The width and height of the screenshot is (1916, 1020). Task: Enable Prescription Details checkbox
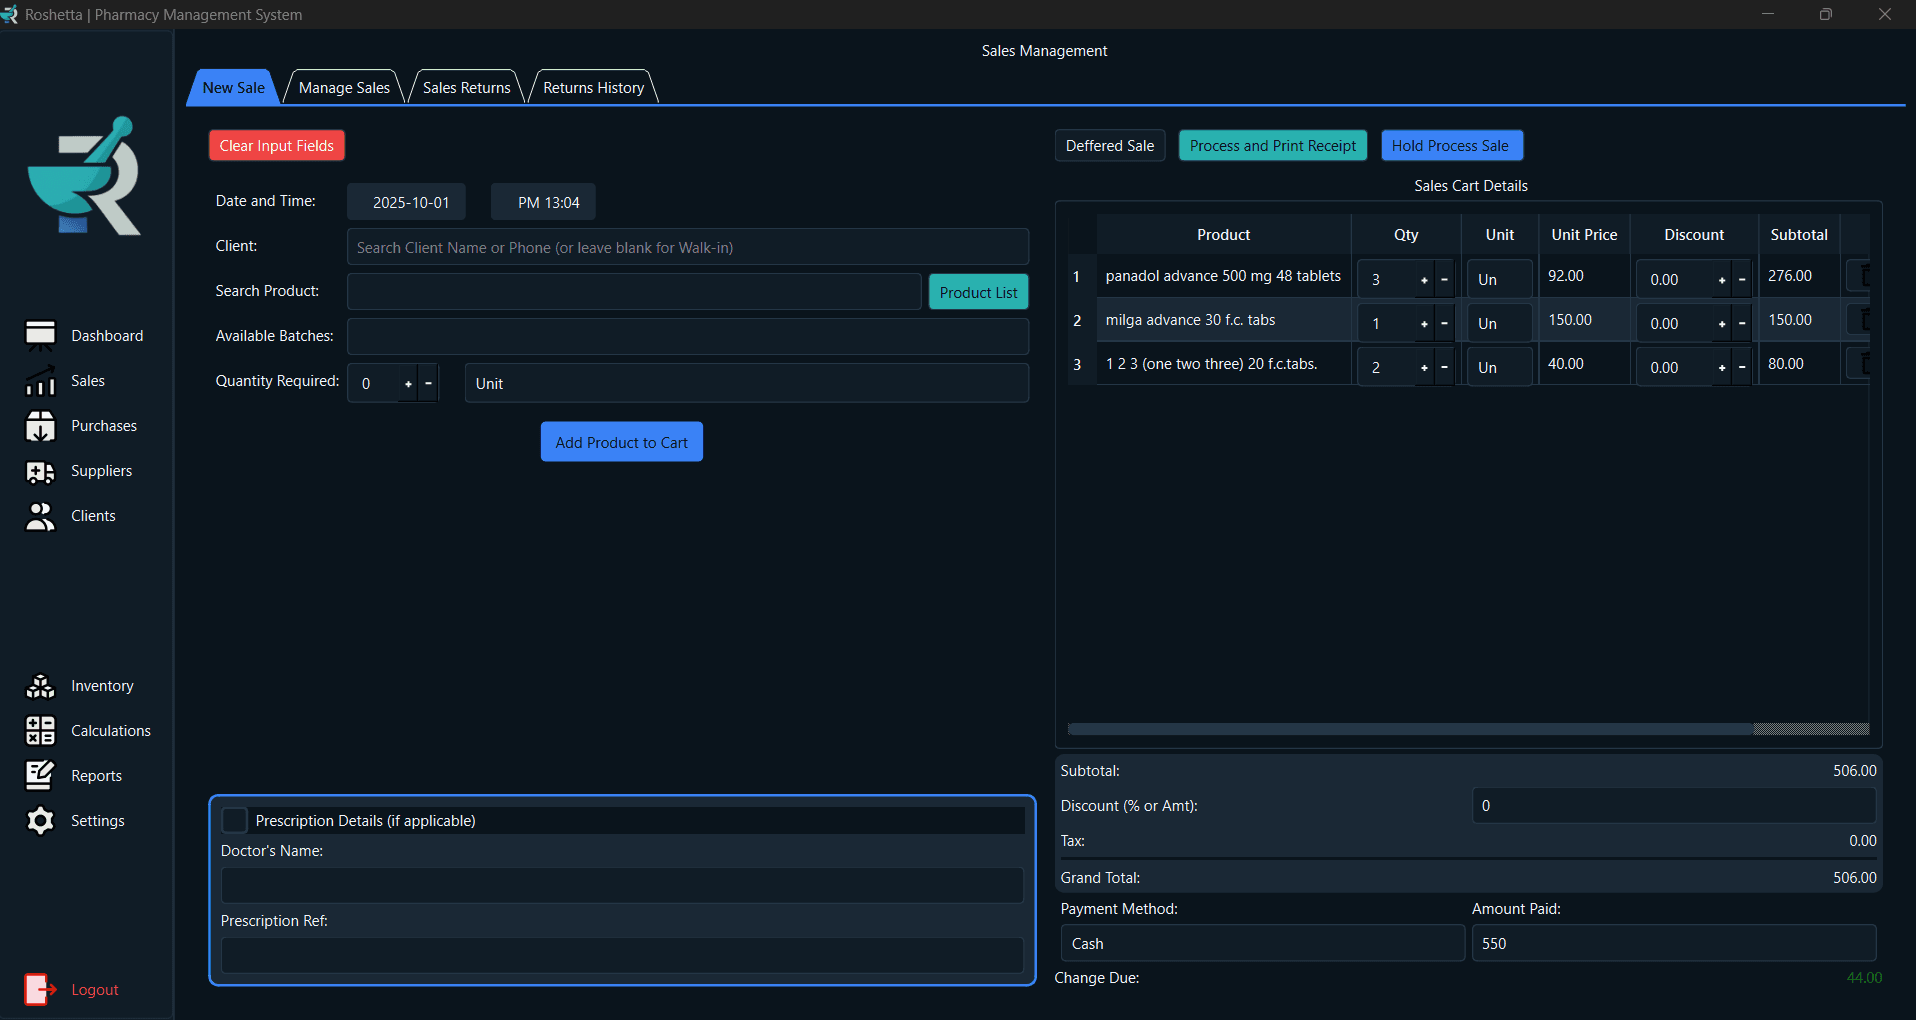click(x=234, y=820)
